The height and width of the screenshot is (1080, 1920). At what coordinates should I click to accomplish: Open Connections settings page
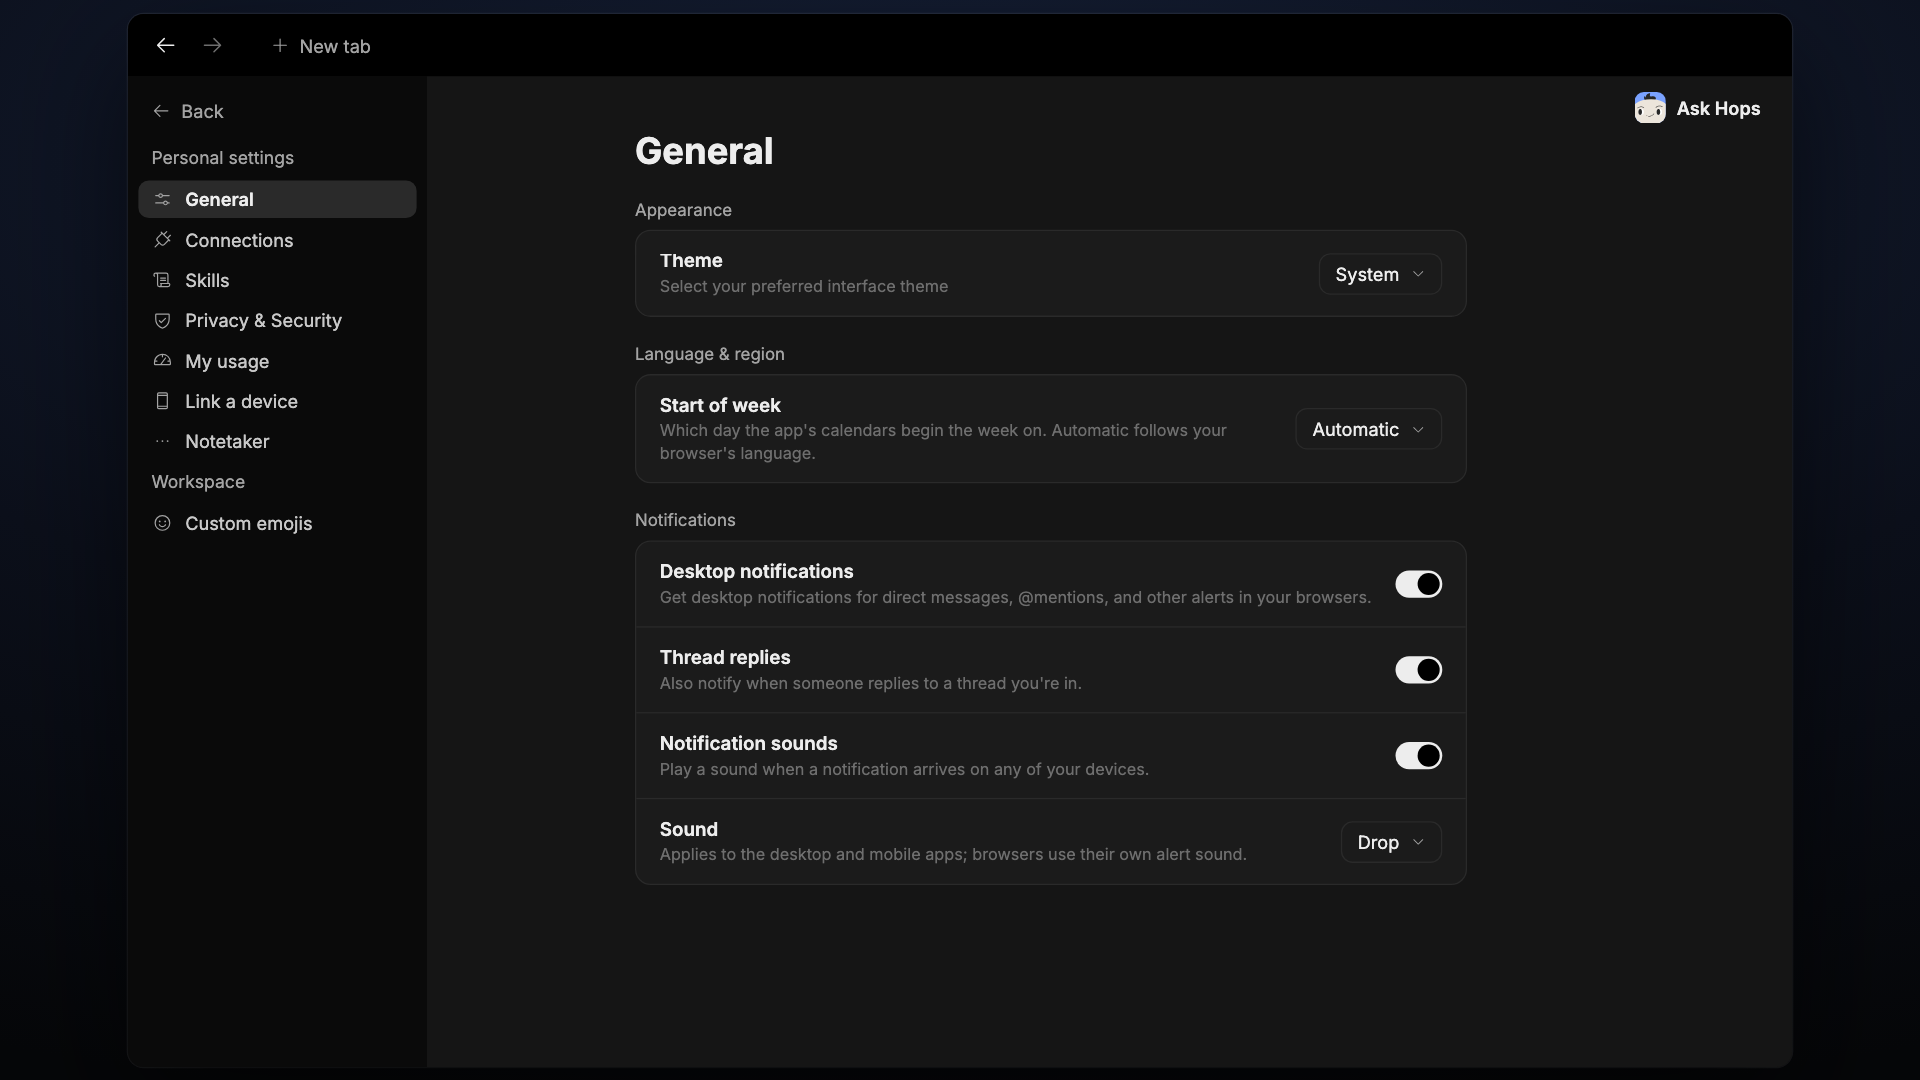[277, 240]
